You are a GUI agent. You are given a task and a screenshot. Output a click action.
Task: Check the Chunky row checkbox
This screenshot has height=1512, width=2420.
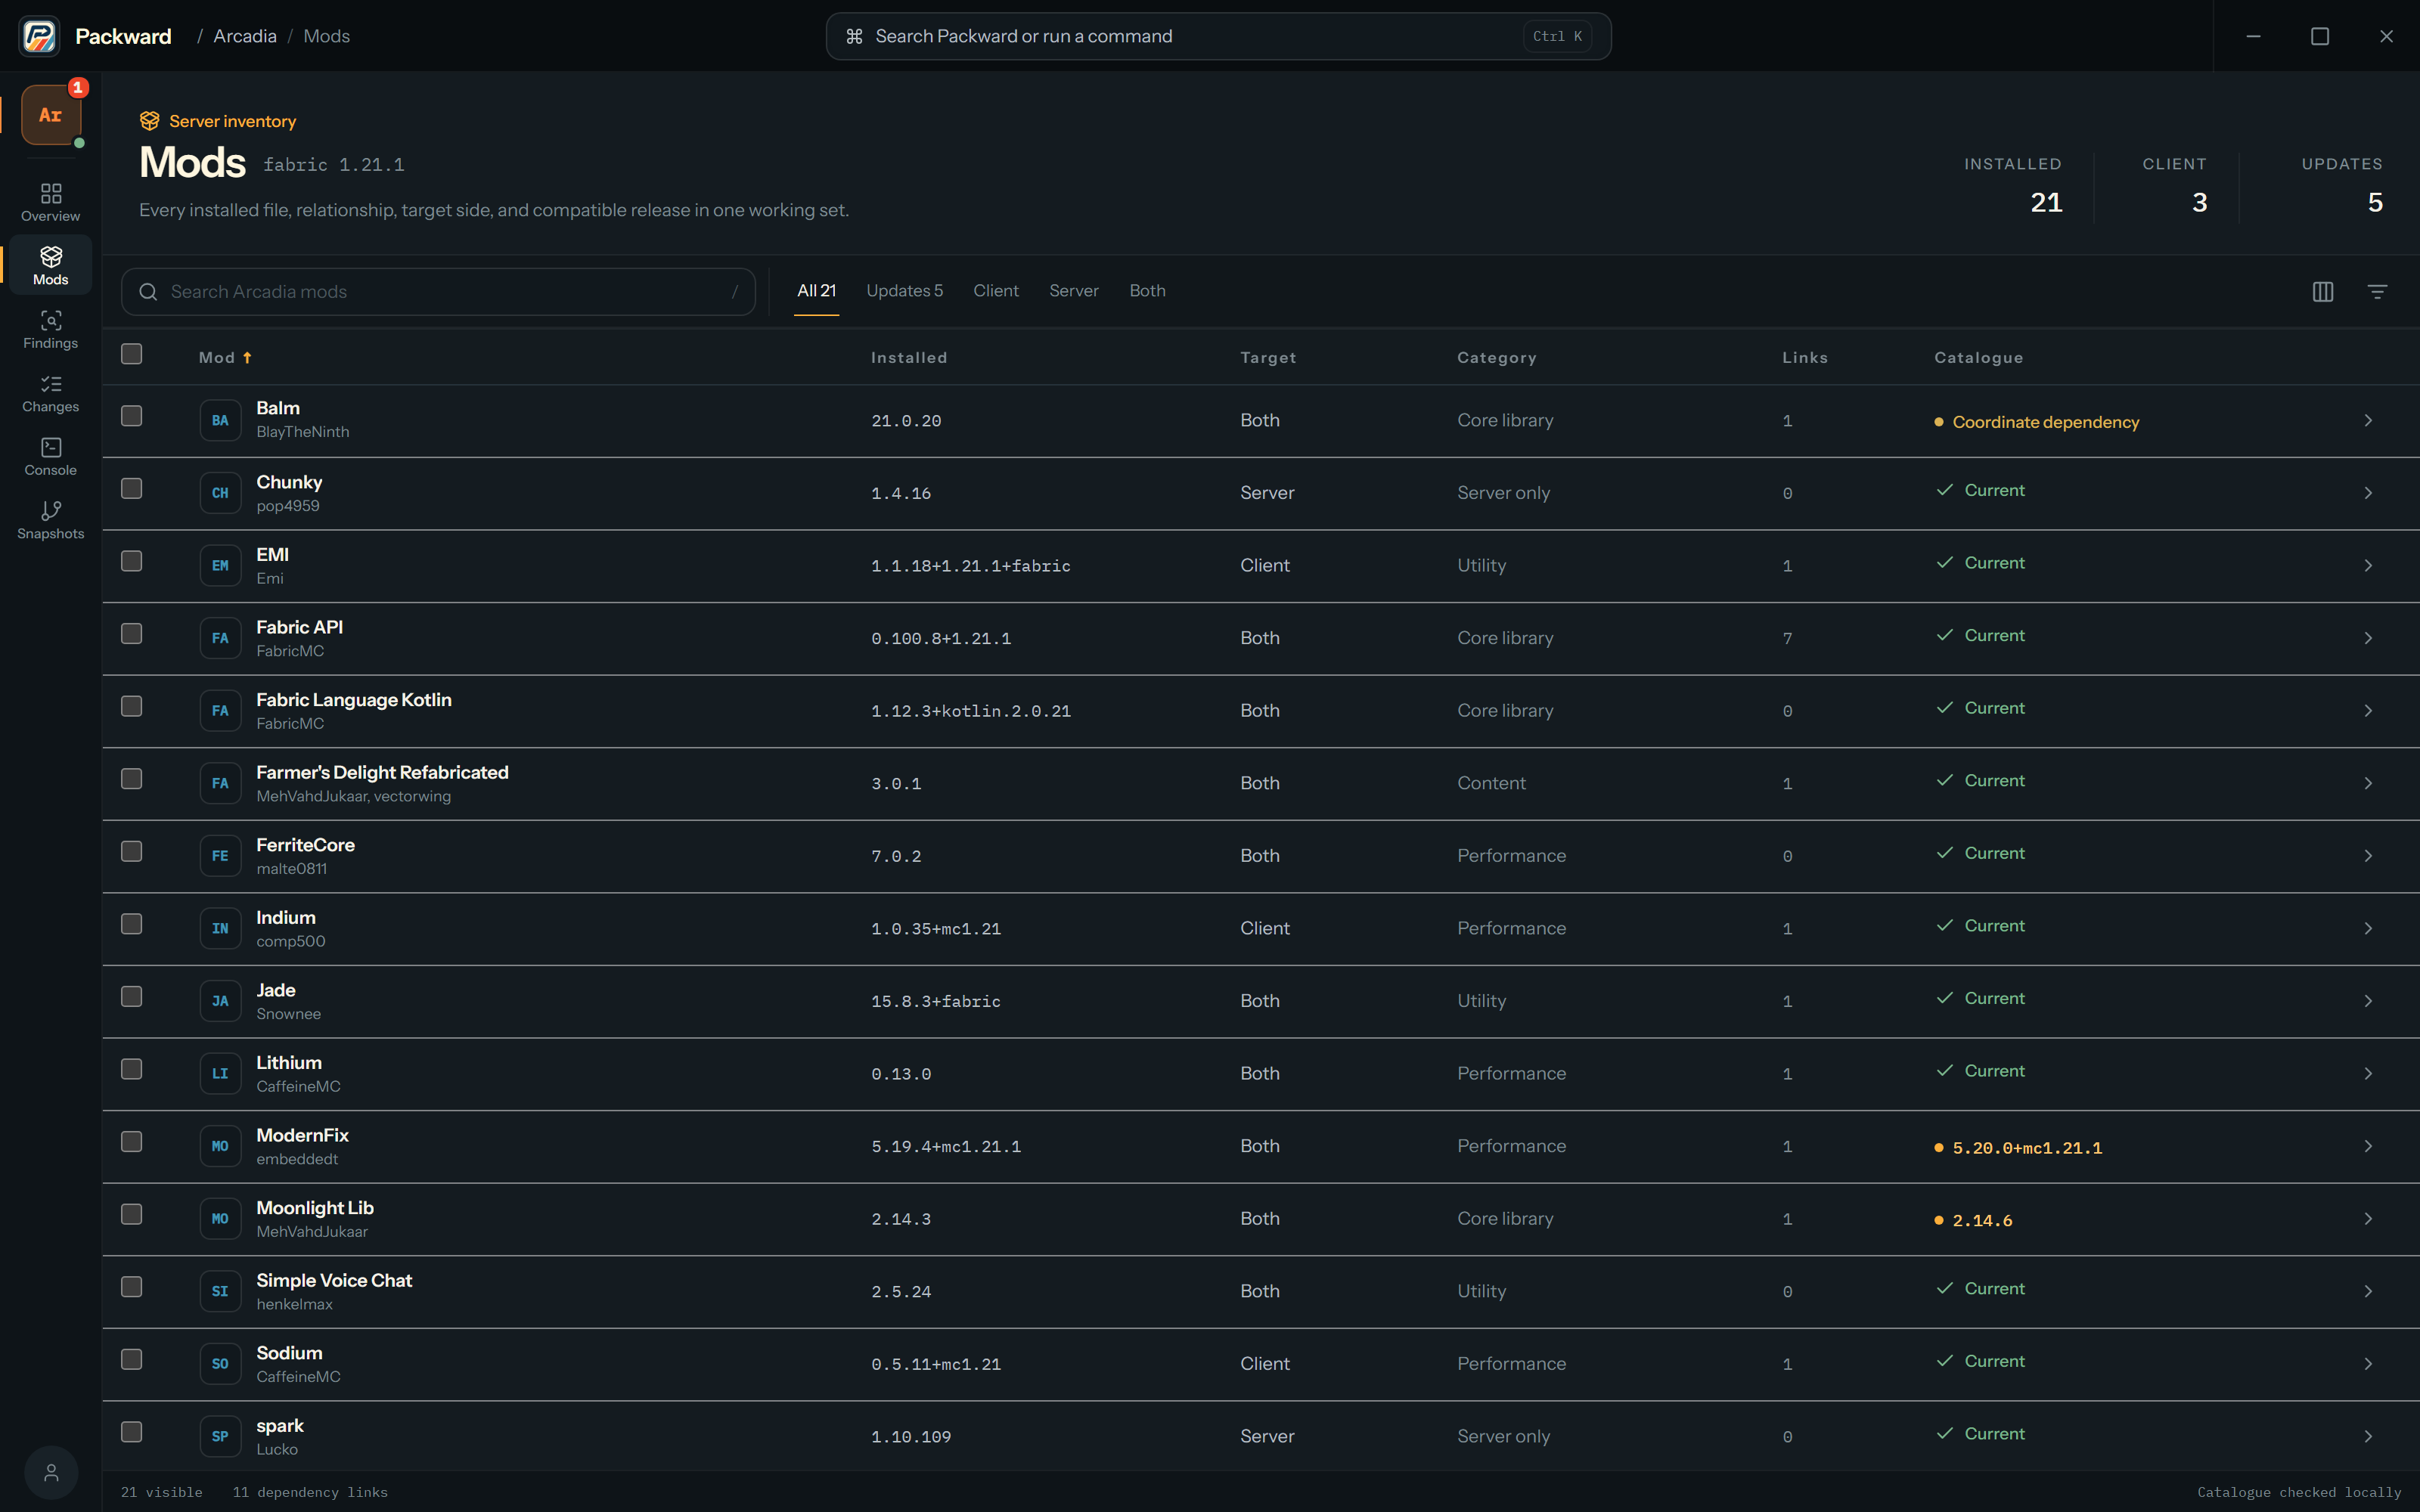[131, 488]
